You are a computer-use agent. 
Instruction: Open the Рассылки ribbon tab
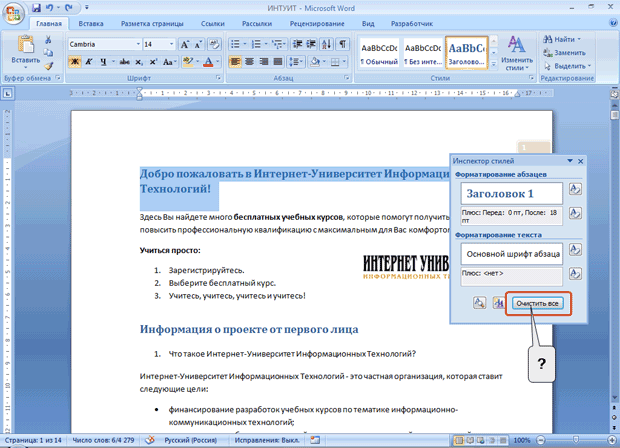(x=257, y=24)
